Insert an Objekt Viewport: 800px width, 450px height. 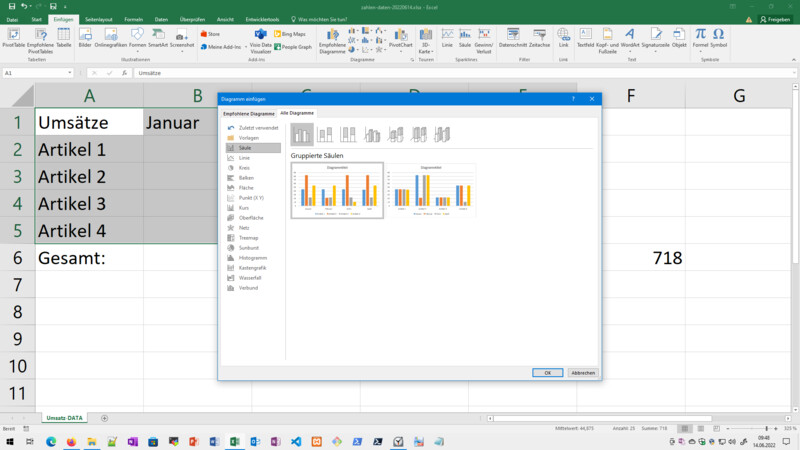click(679, 38)
